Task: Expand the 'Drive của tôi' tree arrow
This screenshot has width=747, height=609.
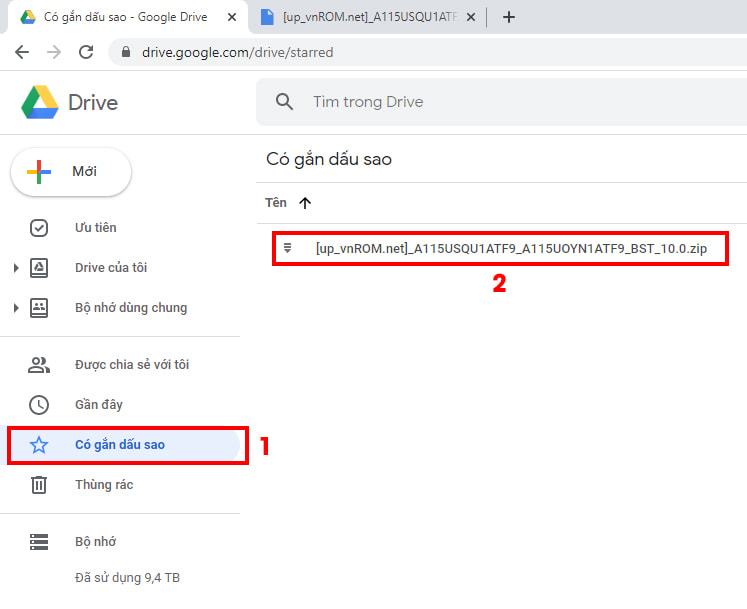Action: (16, 268)
